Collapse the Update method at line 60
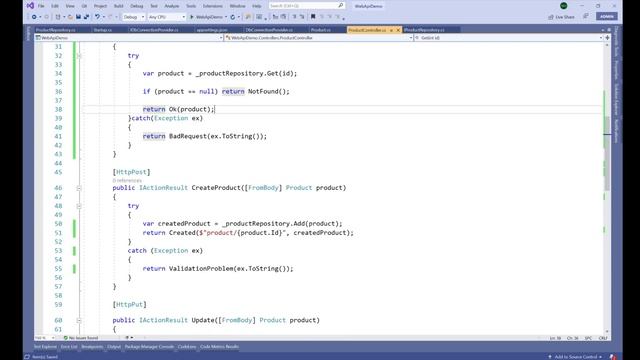640x360 pixels. click(x=79, y=320)
